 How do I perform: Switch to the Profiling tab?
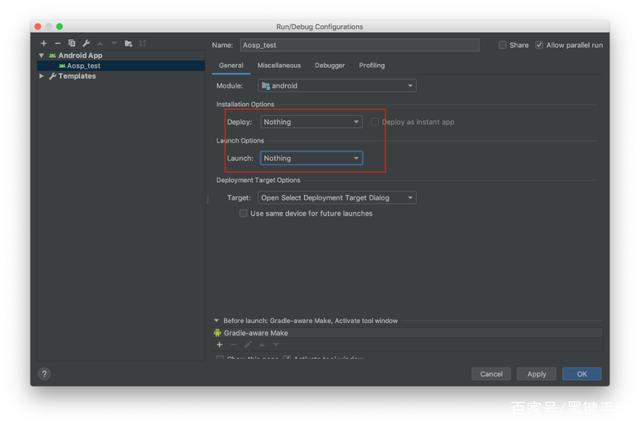(x=372, y=66)
